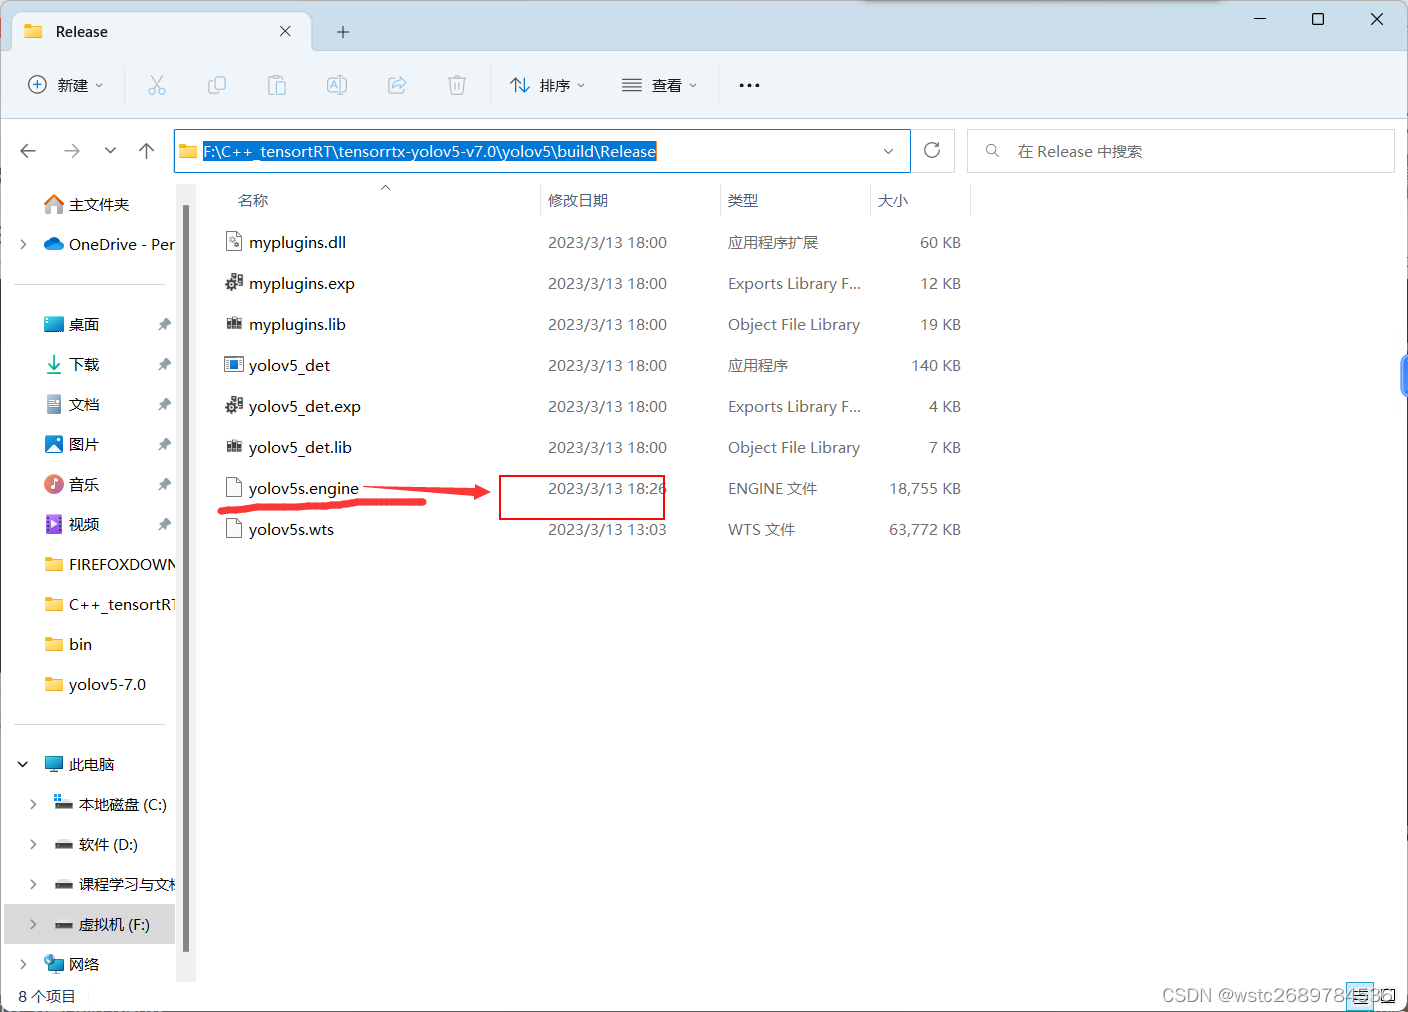Expand the OneDrive tree node
The height and width of the screenshot is (1012, 1408).
[23, 244]
